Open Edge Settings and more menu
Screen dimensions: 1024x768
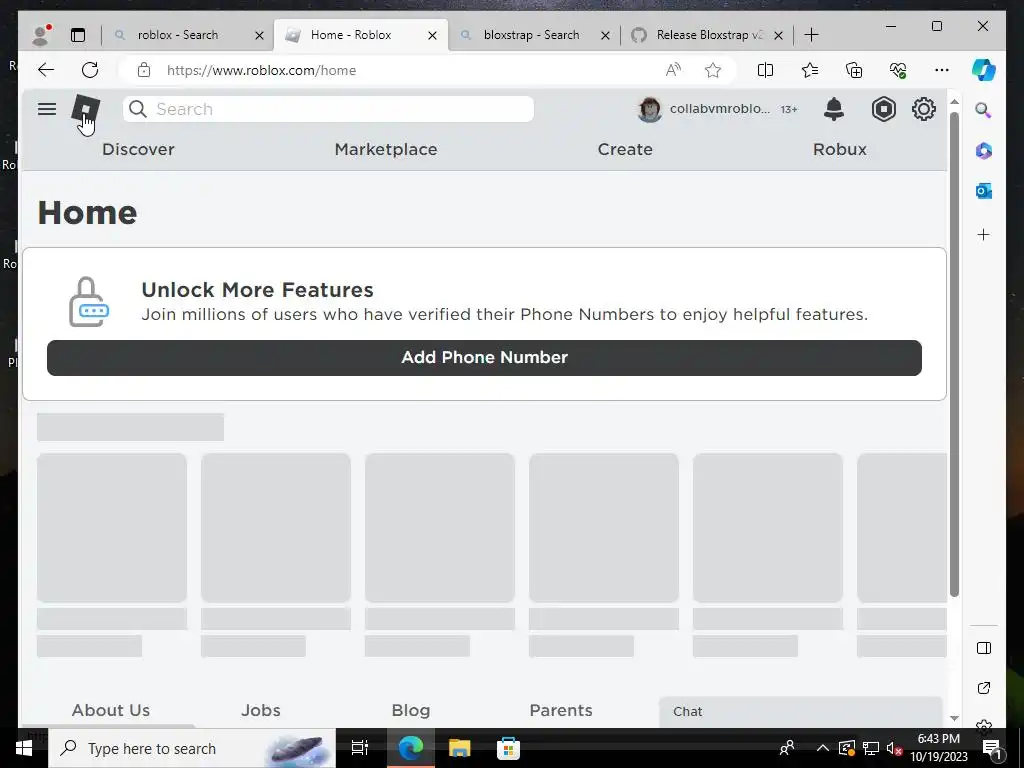(x=942, y=70)
